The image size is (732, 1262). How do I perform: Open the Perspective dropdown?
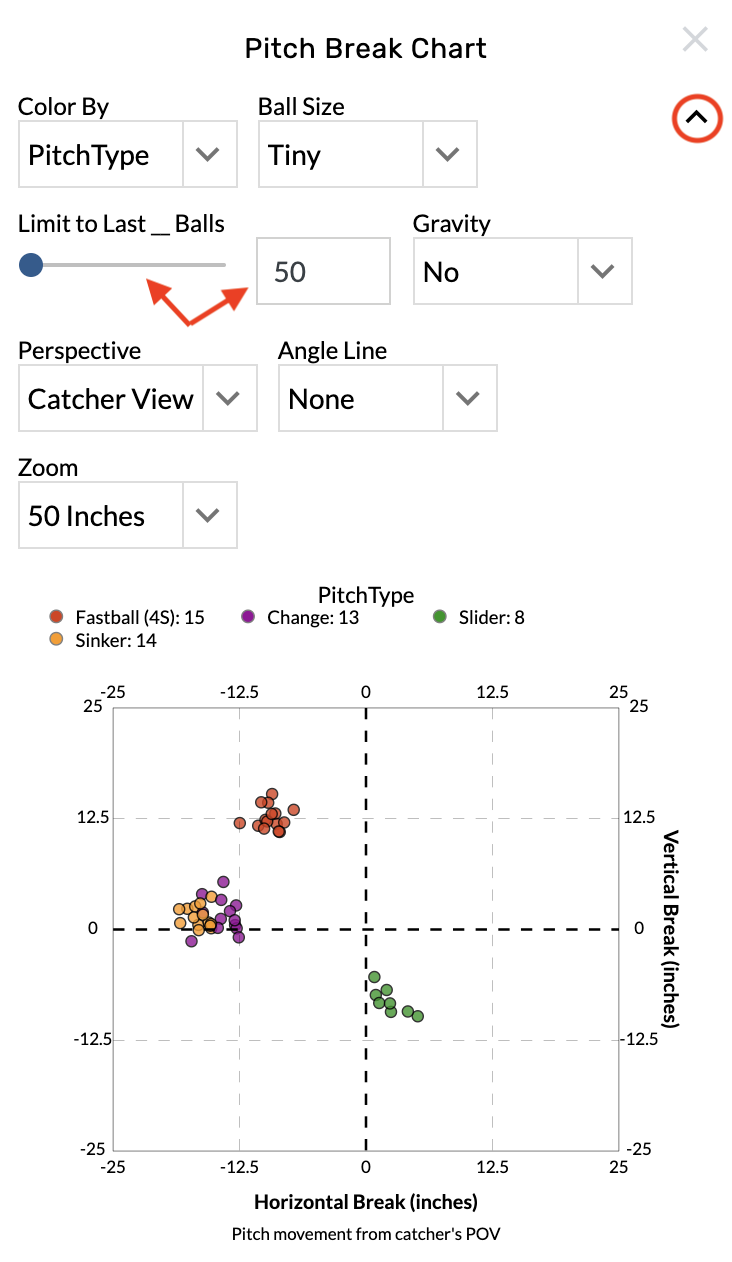tap(137, 398)
